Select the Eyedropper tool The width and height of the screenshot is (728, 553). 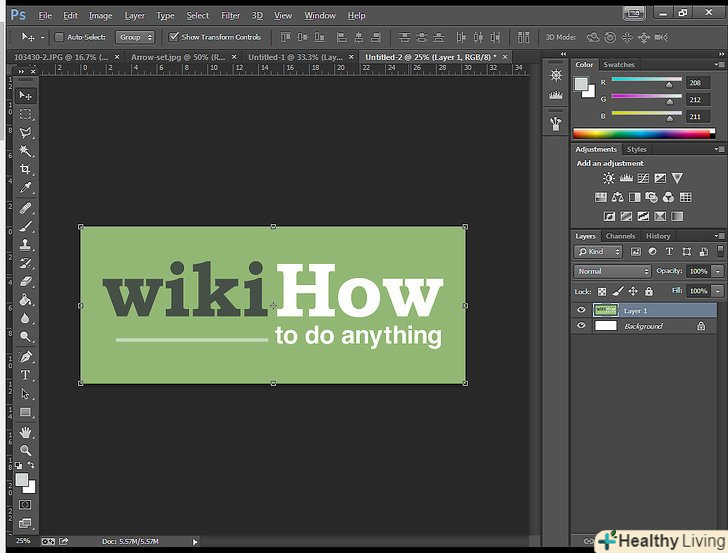click(26, 187)
